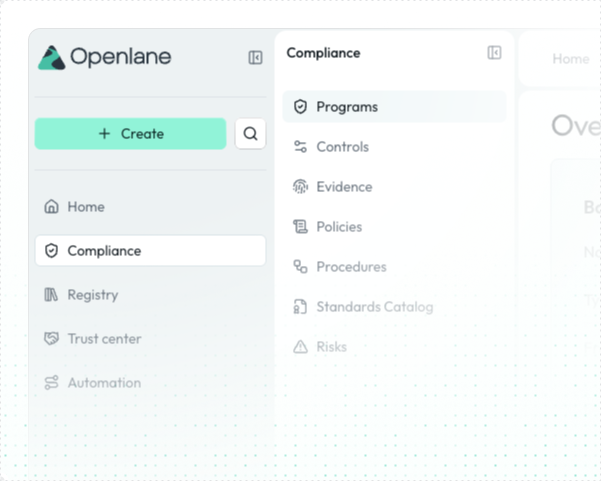Click the Home house icon
The height and width of the screenshot is (481, 601).
click(x=51, y=207)
